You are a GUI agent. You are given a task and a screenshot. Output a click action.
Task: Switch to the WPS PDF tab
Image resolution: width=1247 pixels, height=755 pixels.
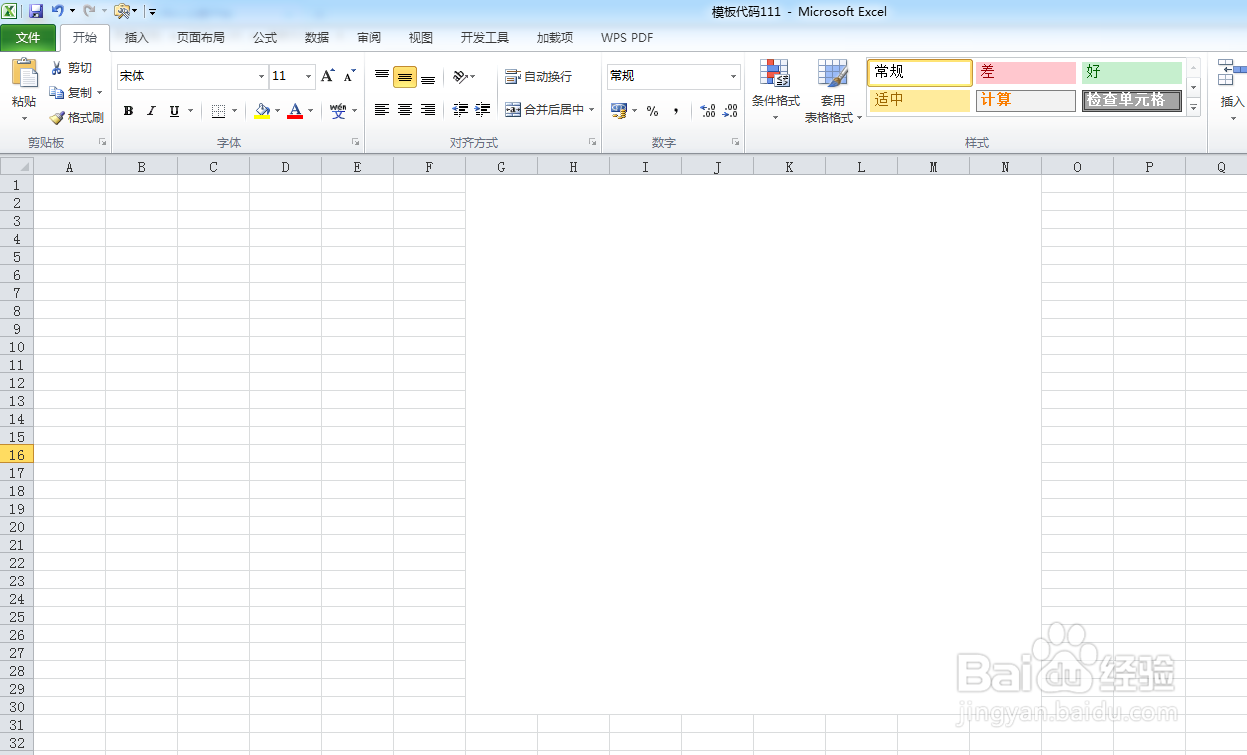[627, 38]
